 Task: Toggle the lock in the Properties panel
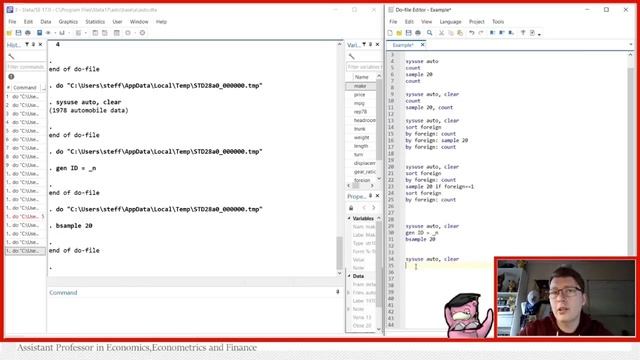pyautogui.click(x=351, y=208)
